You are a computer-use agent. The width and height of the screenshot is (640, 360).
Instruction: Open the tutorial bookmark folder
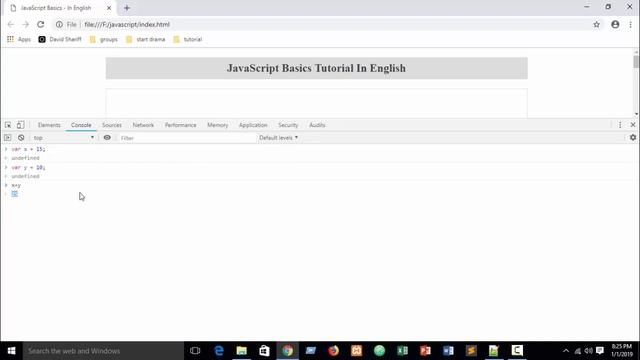pyautogui.click(x=188, y=39)
